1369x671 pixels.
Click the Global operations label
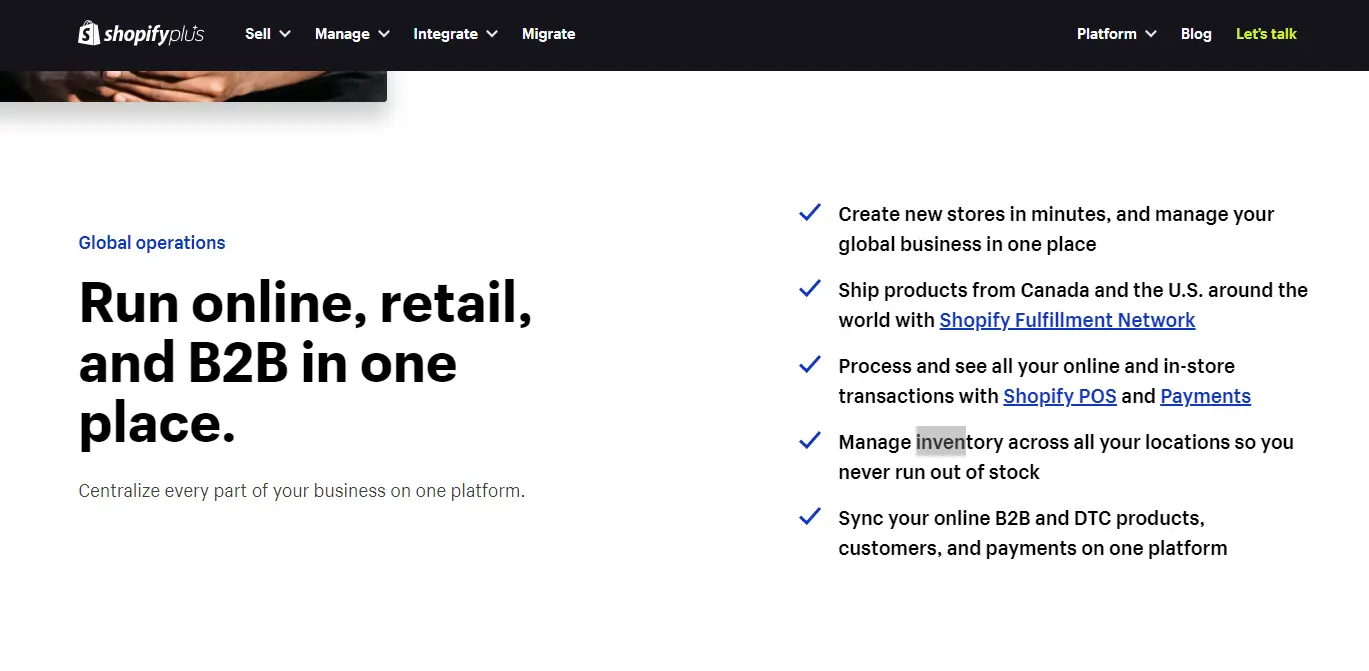pos(152,243)
